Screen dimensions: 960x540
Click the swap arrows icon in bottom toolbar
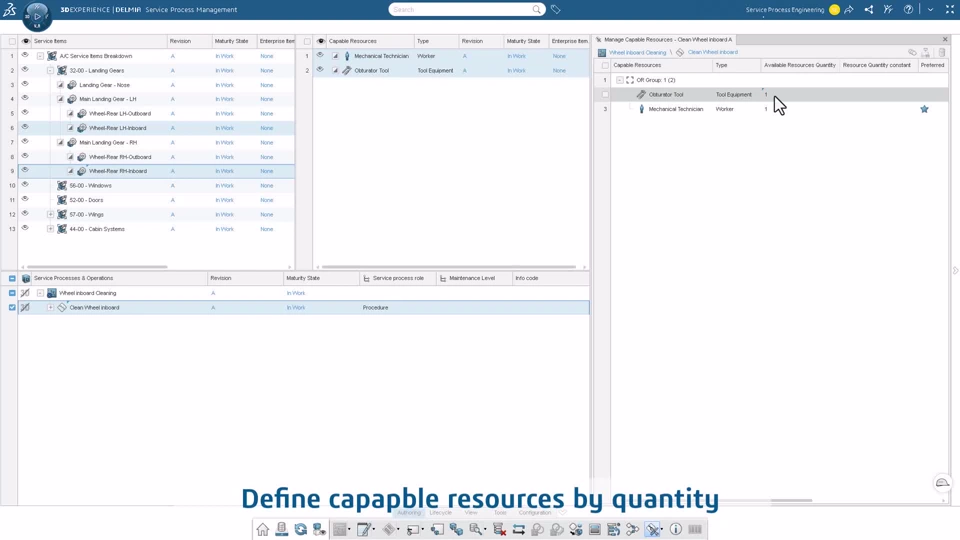[x=519, y=529]
